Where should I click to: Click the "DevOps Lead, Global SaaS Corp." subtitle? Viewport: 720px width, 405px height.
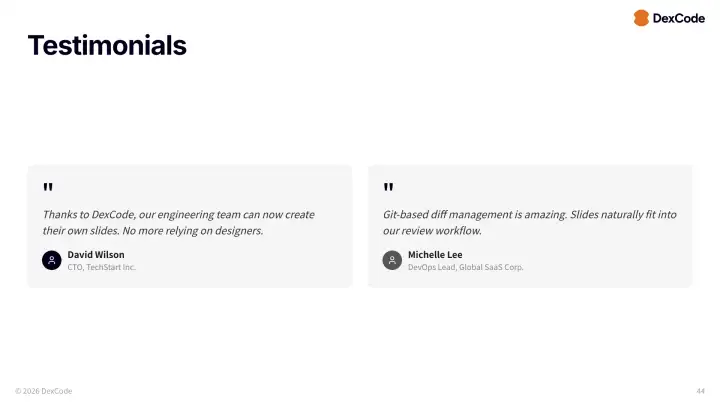point(465,267)
